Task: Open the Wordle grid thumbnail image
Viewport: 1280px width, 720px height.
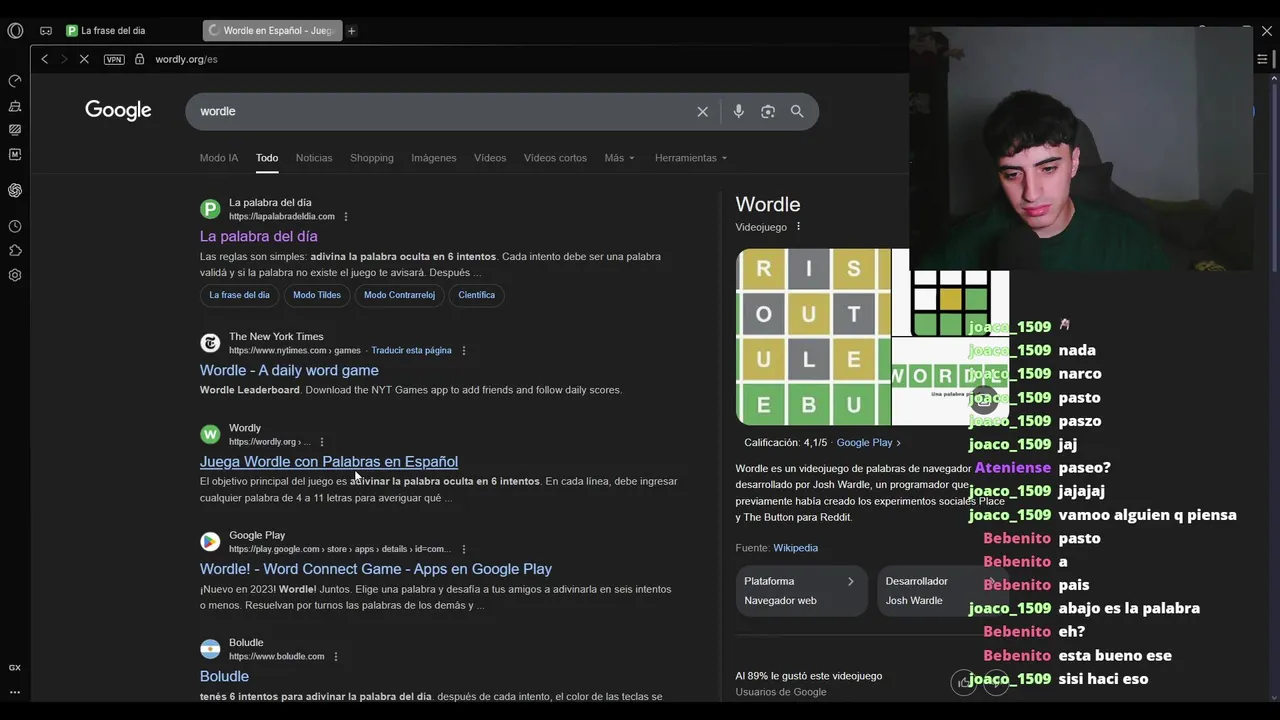Action: click(813, 337)
